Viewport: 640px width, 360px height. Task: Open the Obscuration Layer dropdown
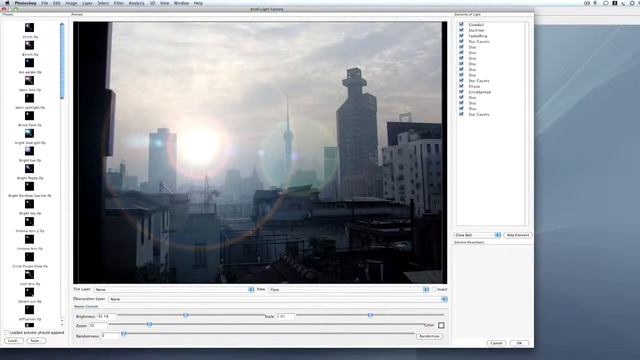click(278, 299)
